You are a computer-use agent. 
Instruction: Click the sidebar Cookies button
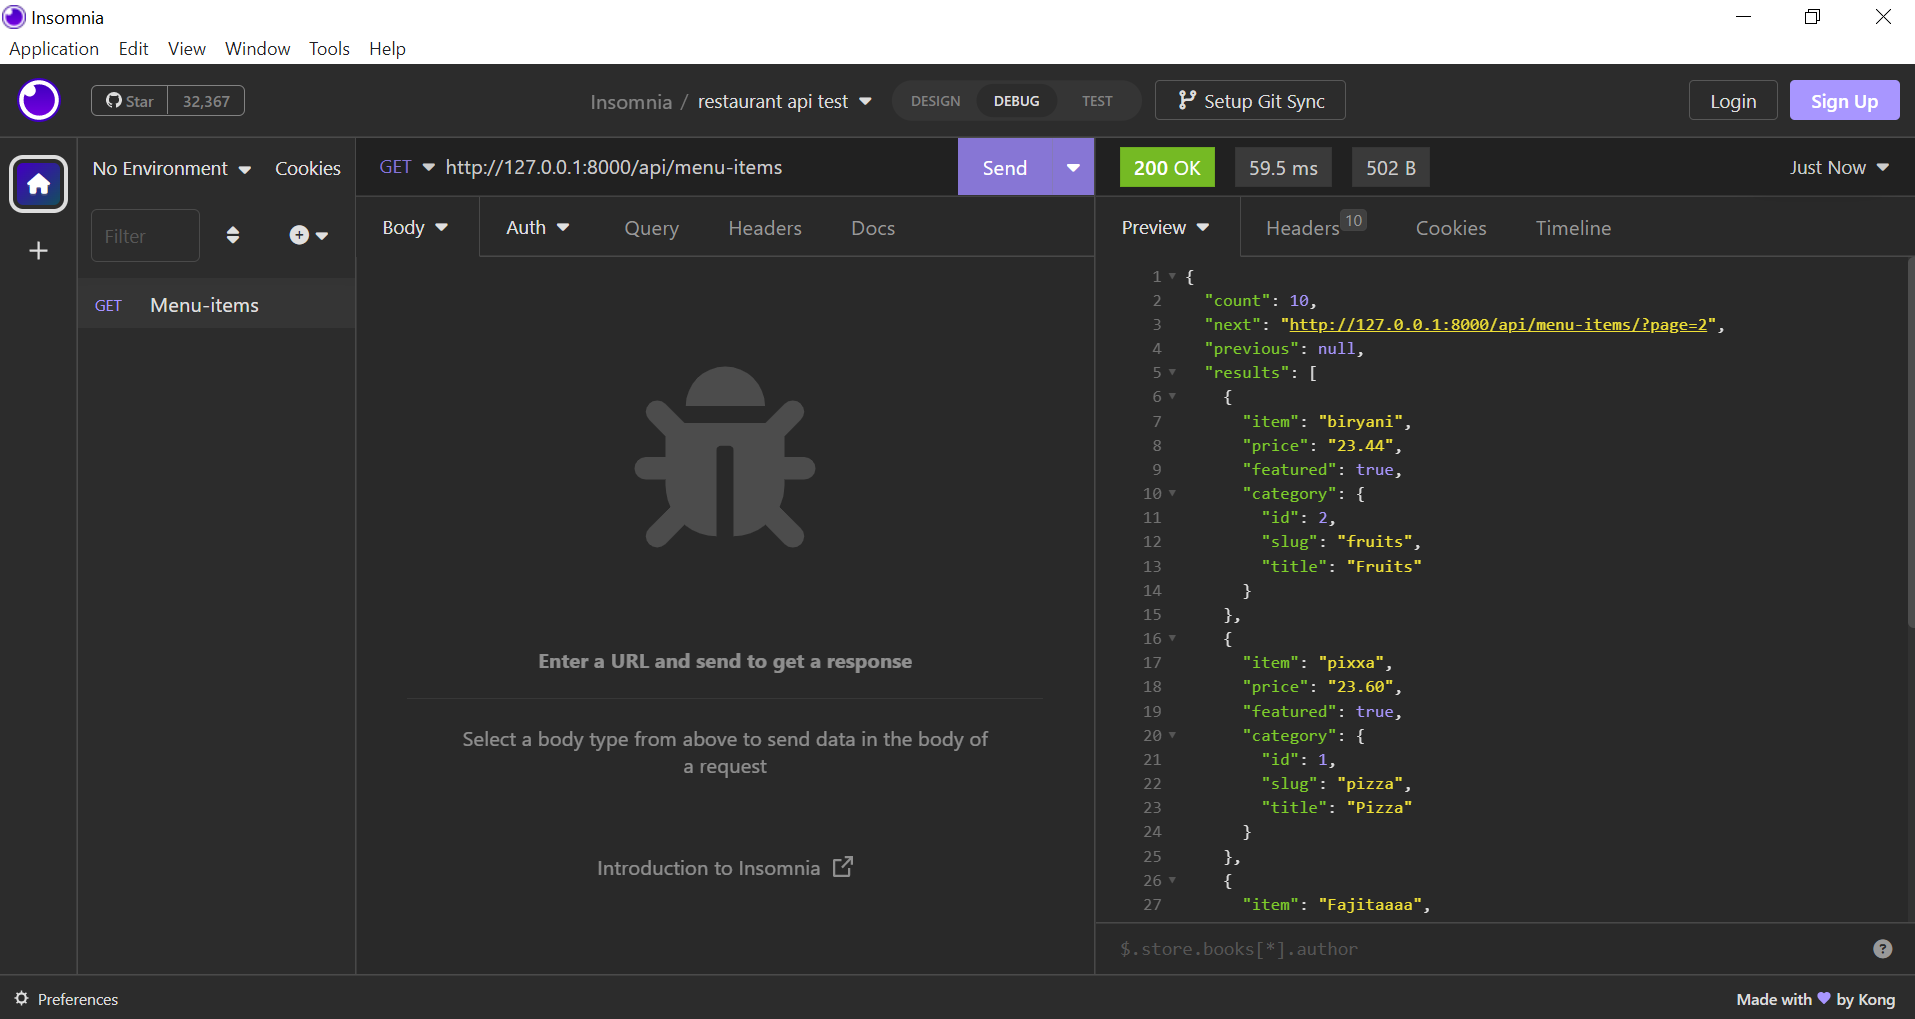308,168
